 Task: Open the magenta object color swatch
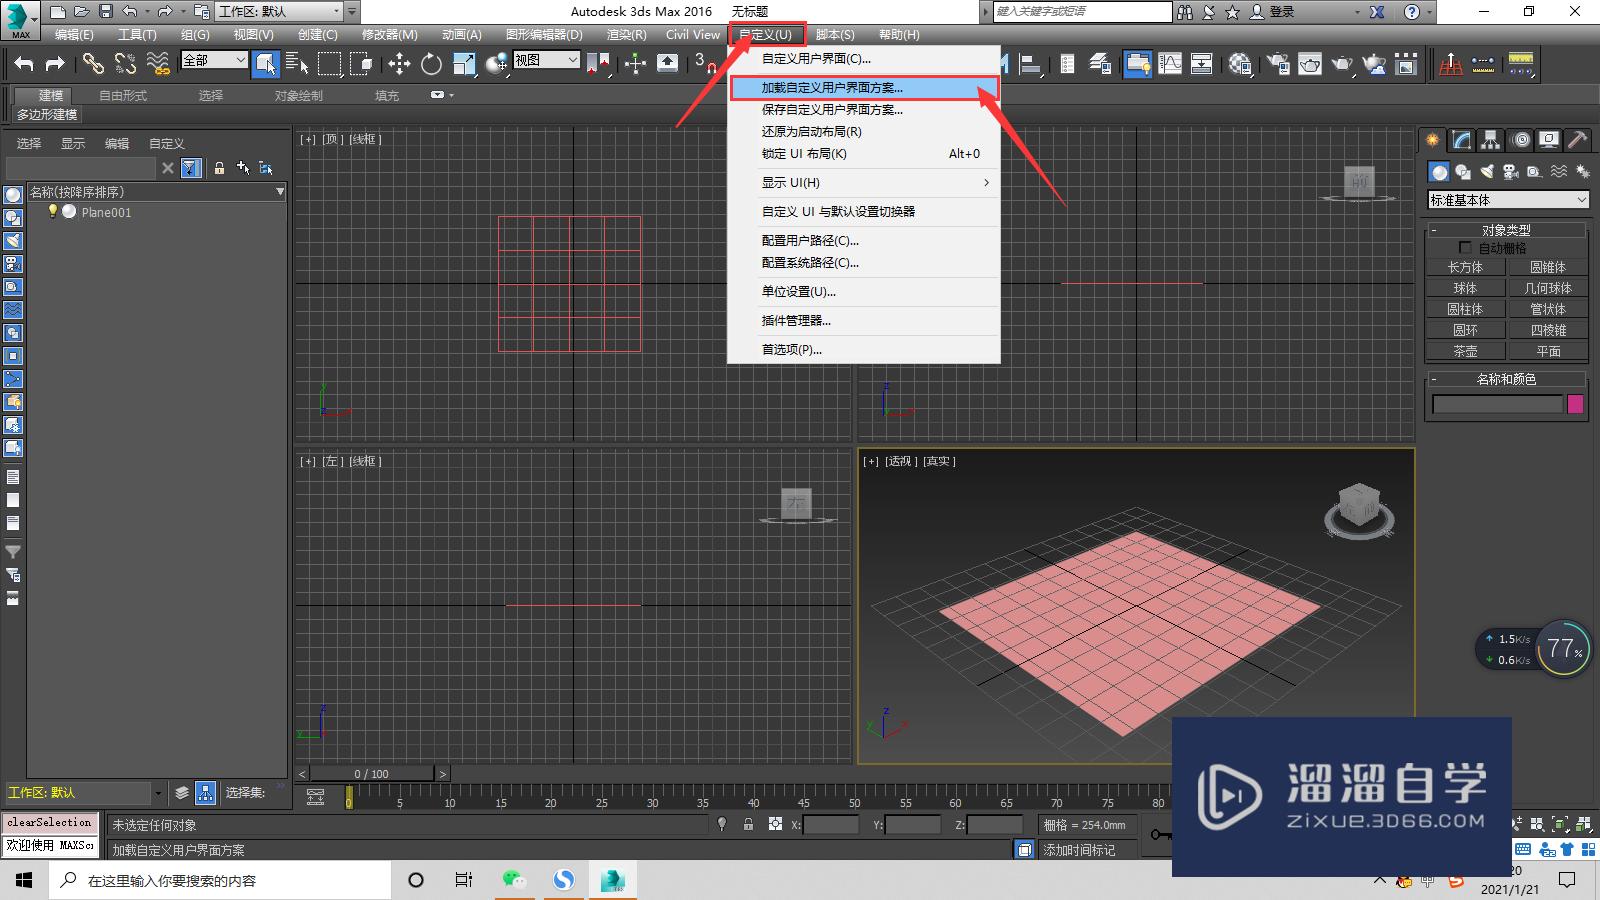(x=1575, y=404)
